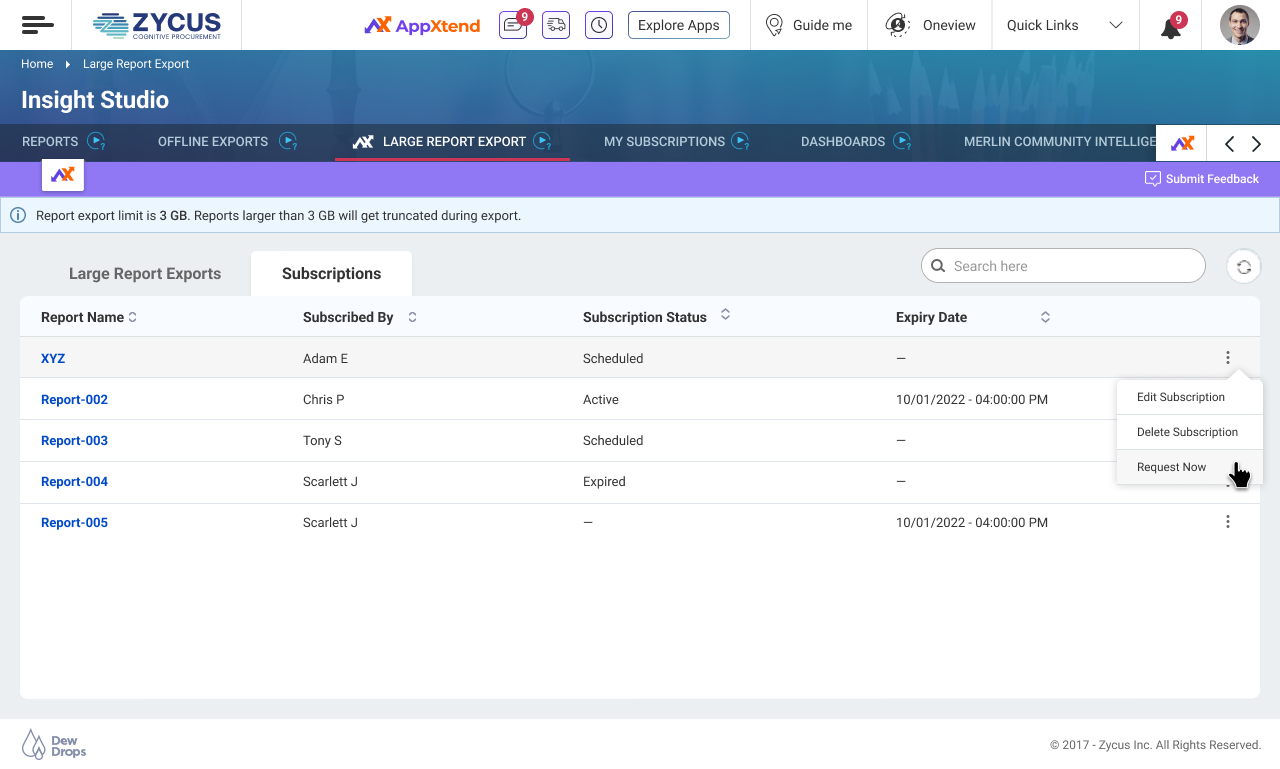Click the Explore Apps button
Screen dimensions: 1280x769
click(x=678, y=25)
